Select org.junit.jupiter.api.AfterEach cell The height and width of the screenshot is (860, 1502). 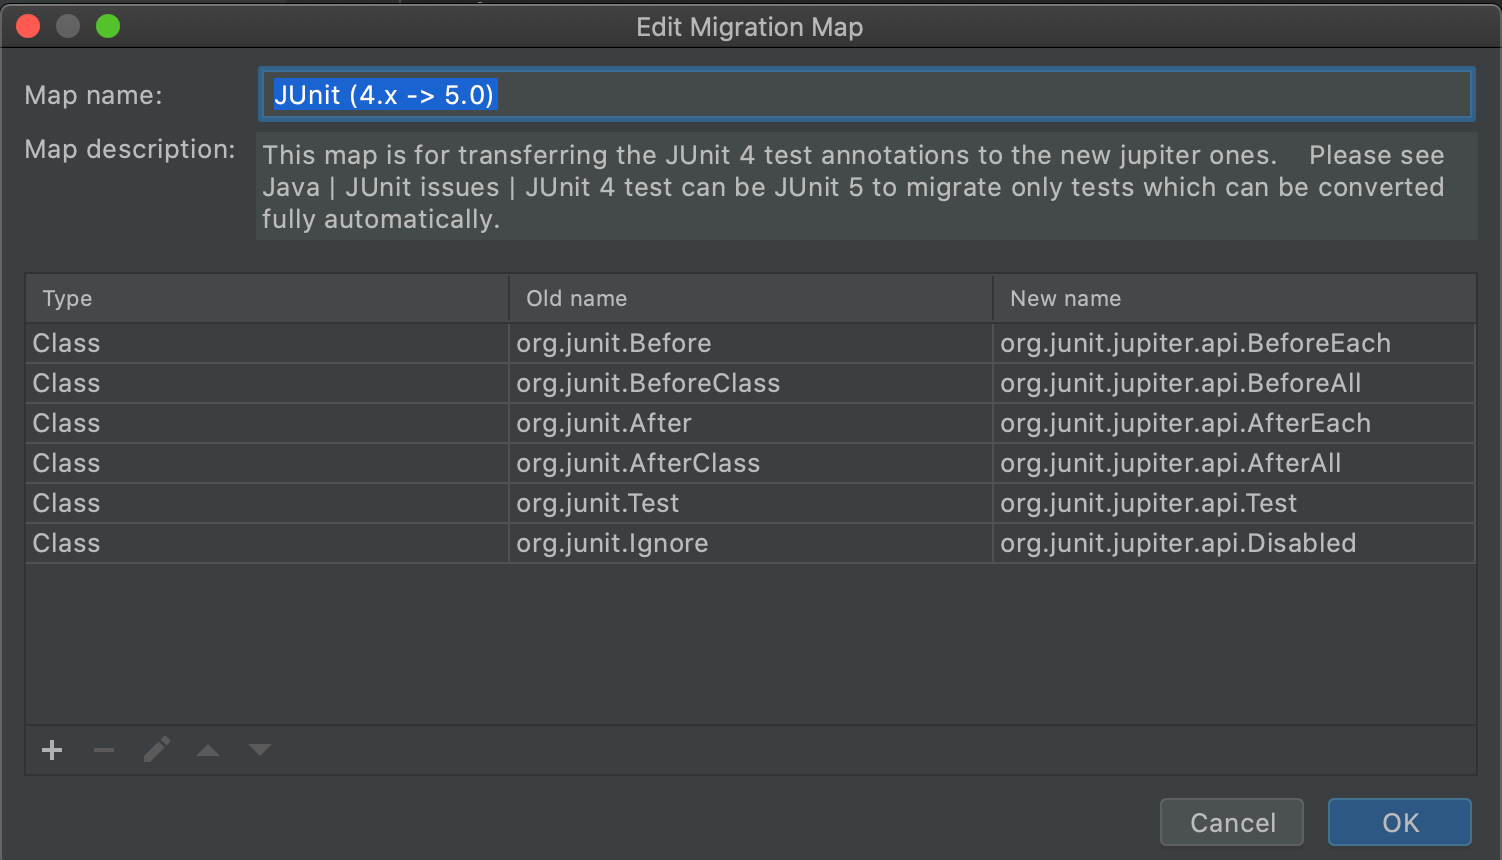point(1234,423)
